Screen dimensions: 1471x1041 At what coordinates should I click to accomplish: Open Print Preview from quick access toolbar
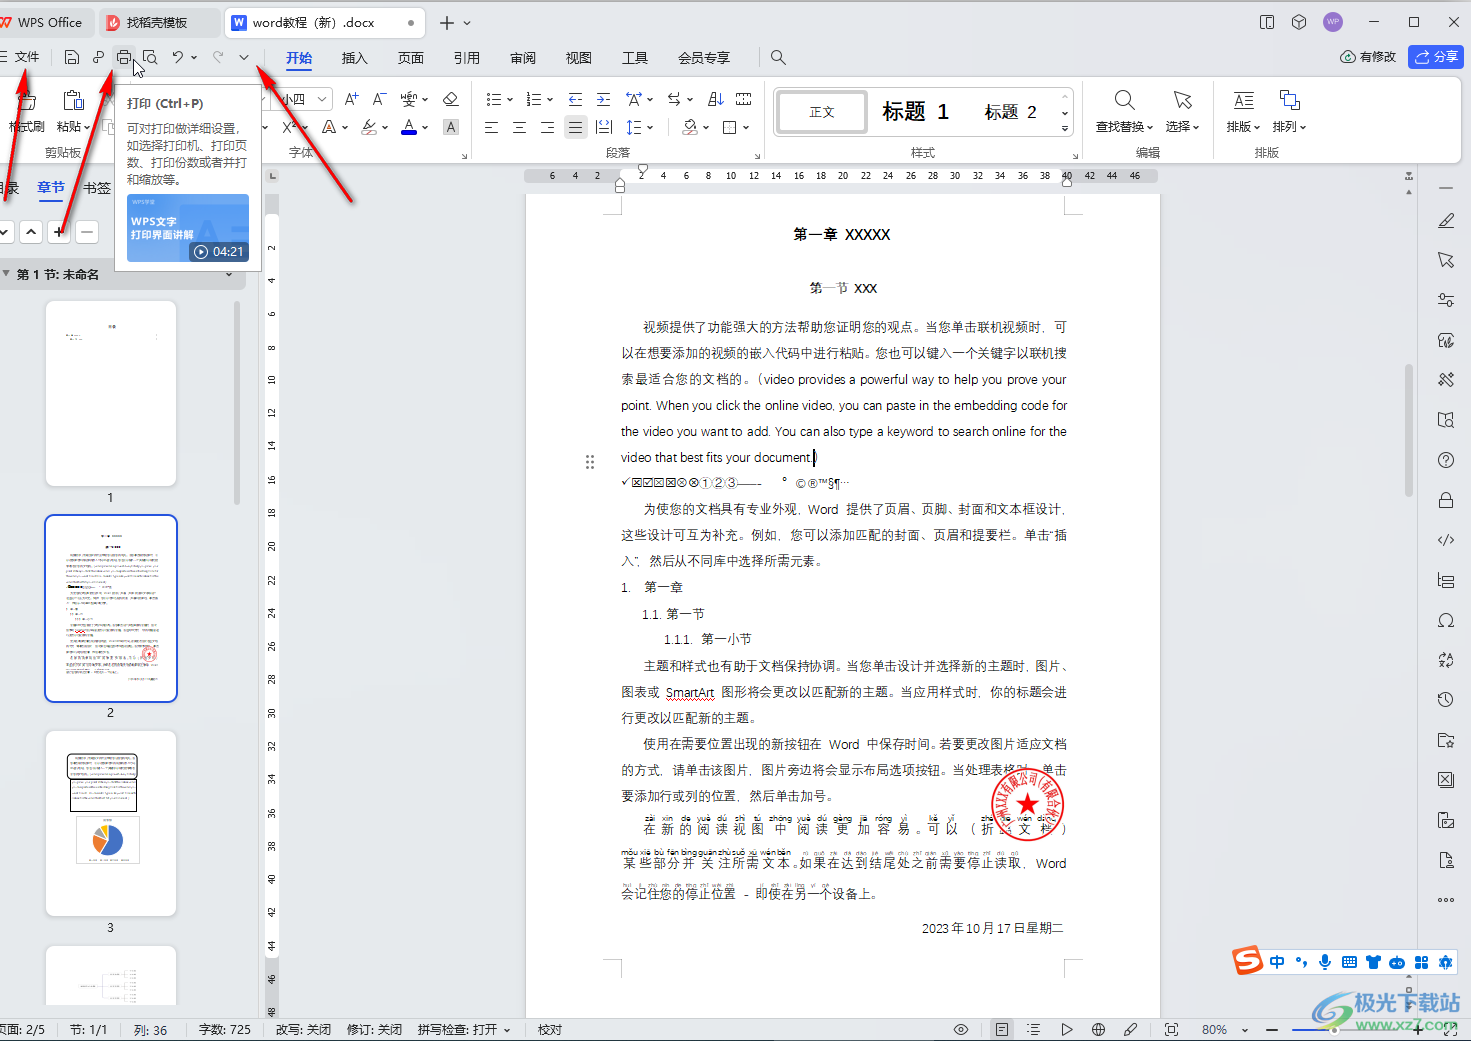[150, 58]
